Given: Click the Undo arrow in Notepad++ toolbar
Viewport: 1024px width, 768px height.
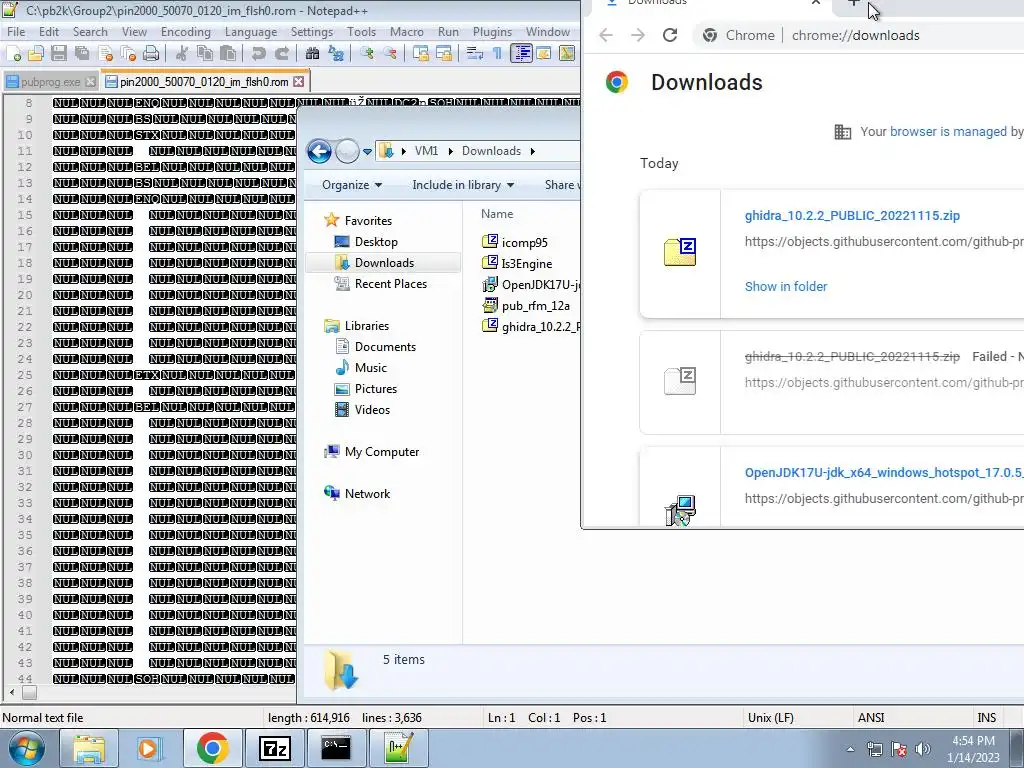Looking at the screenshot, I should click(259, 54).
